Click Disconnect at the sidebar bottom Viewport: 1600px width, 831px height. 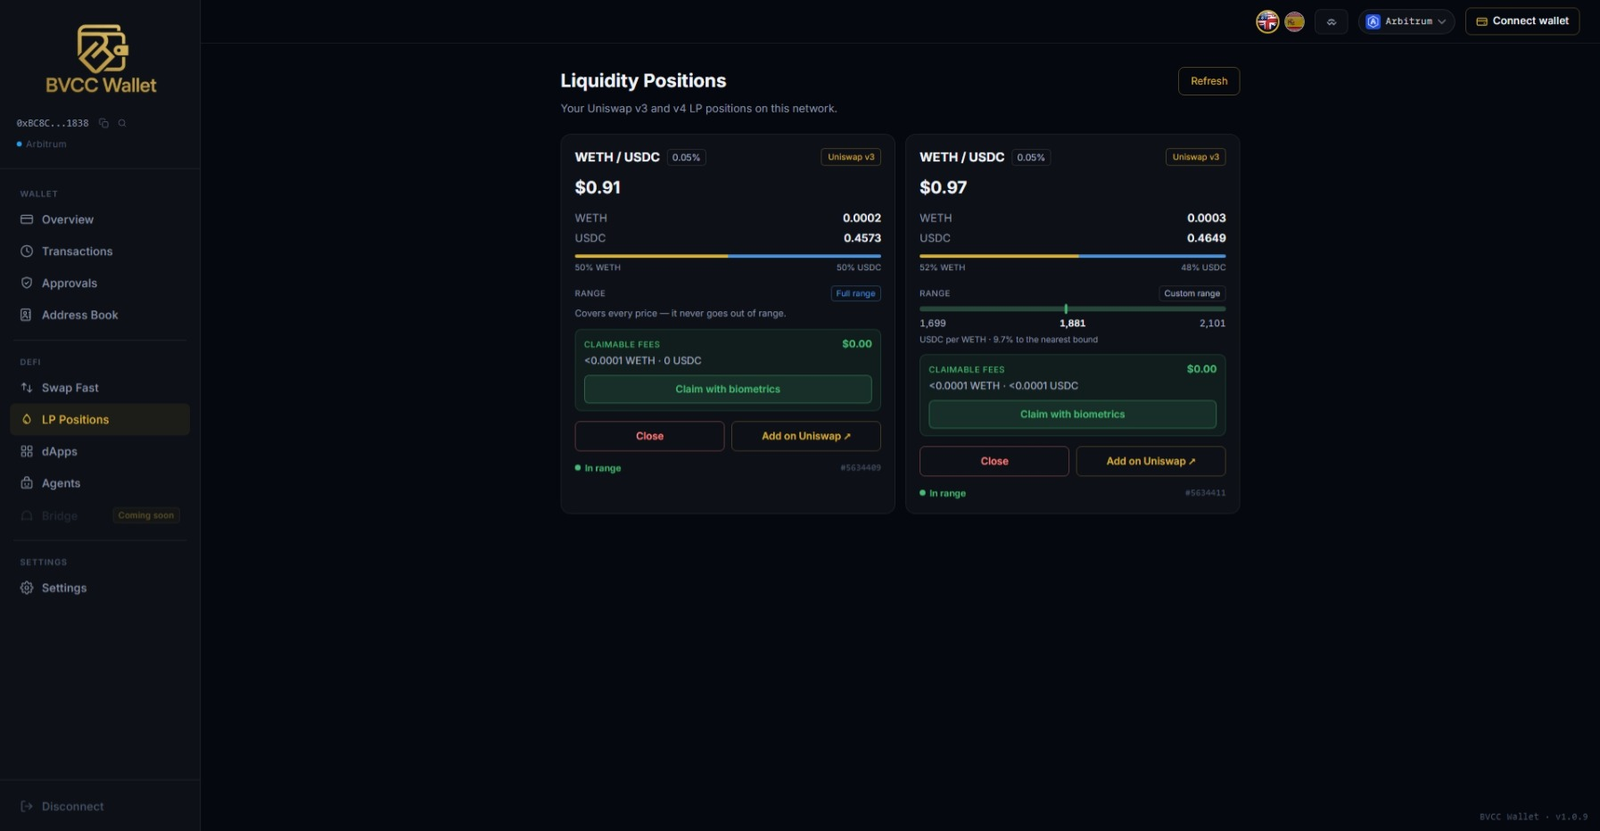[x=62, y=806]
